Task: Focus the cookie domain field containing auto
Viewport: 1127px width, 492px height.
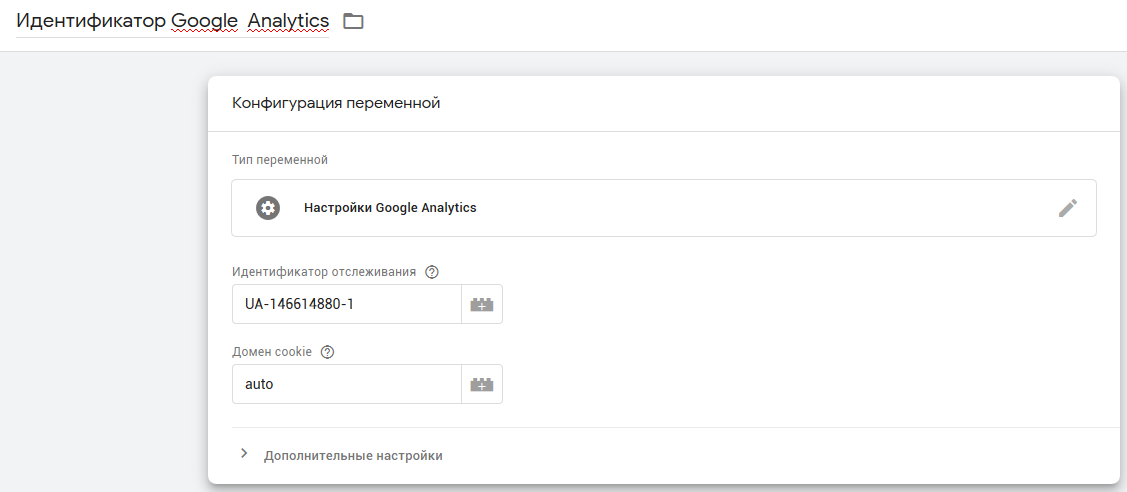Action: pos(346,384)
